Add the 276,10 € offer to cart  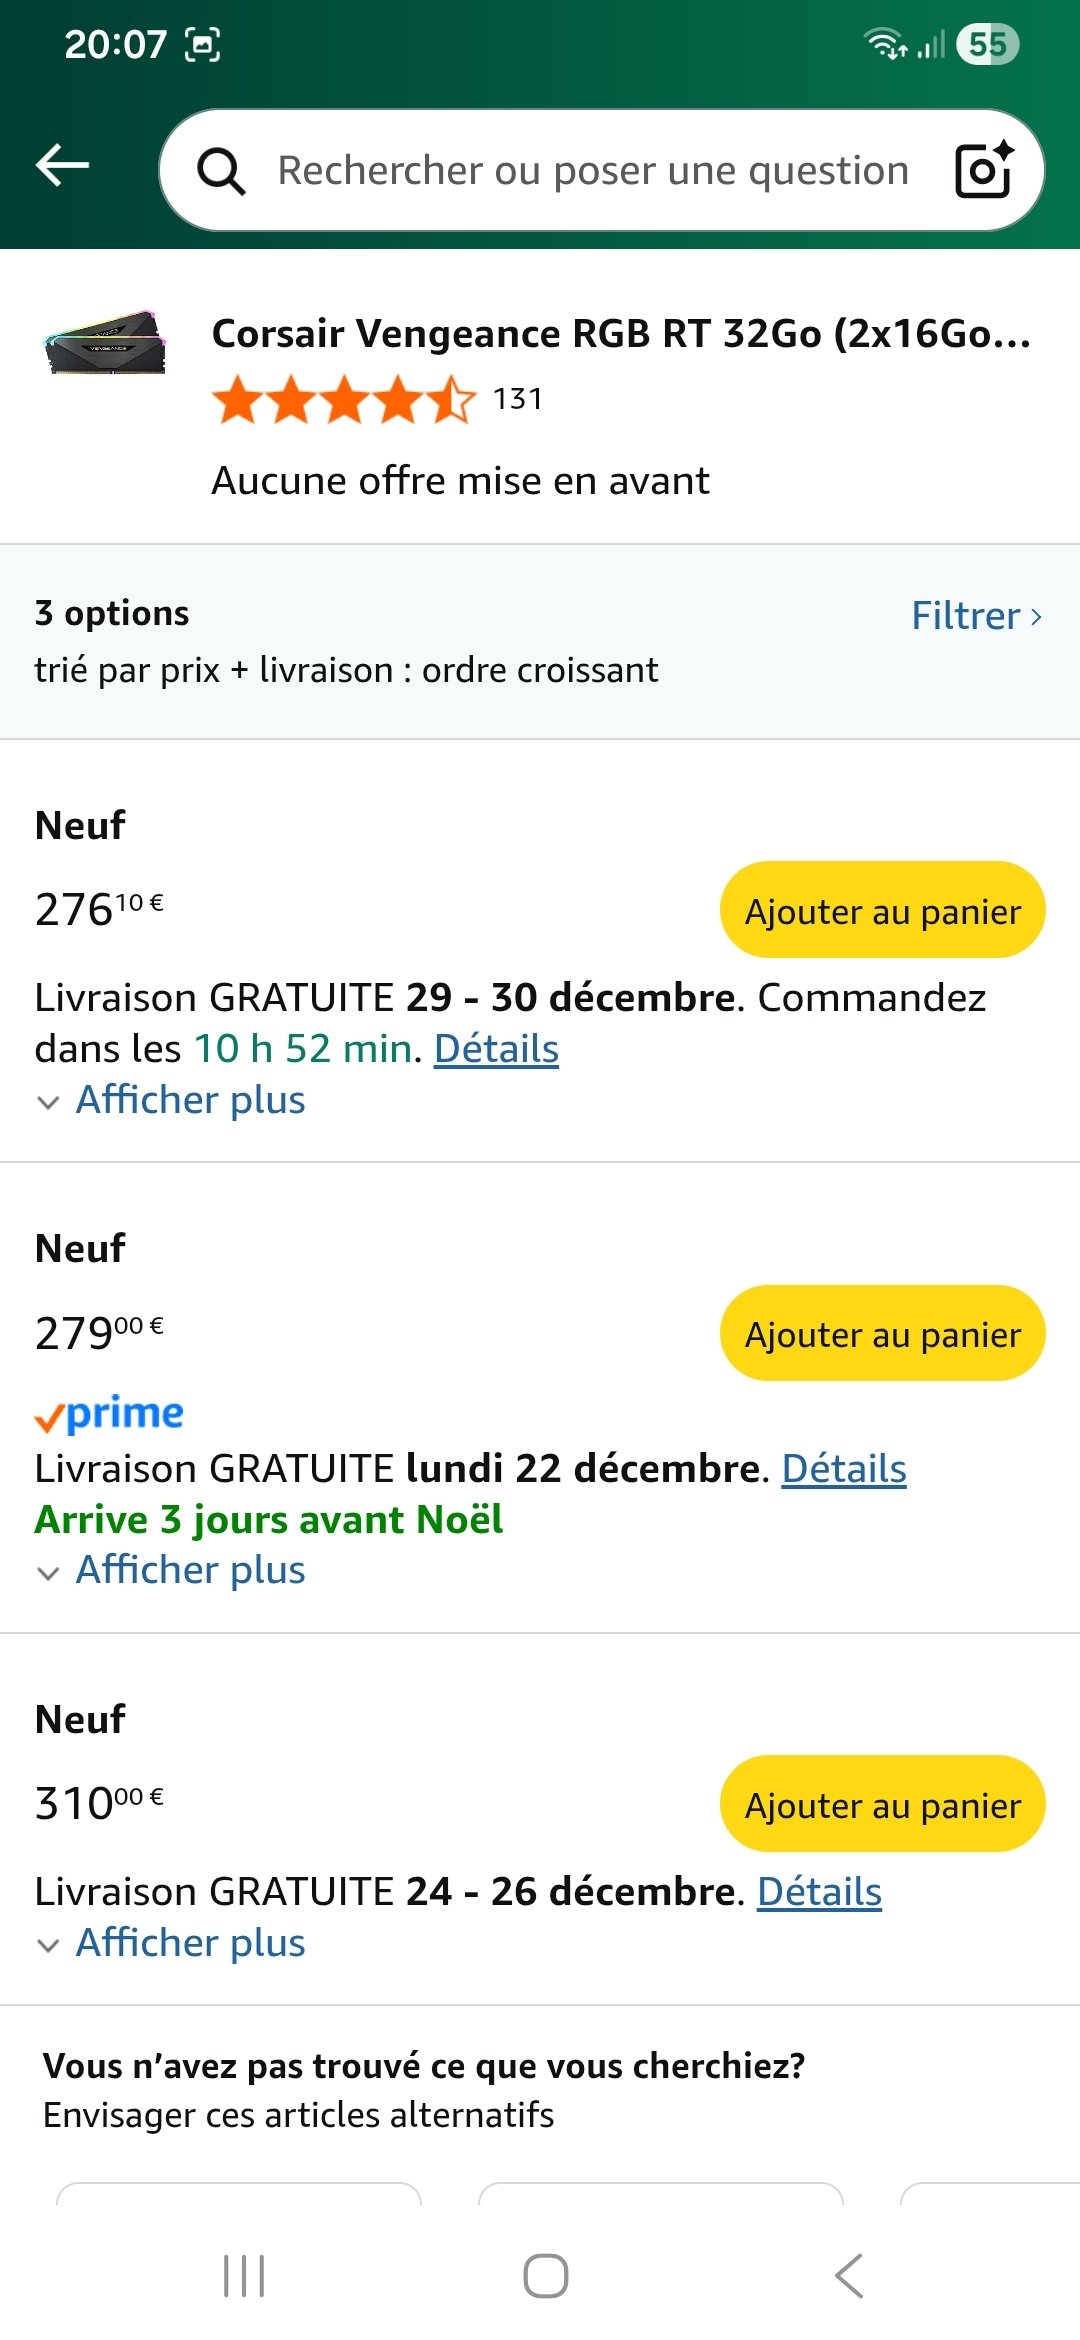[x=882, y=910]
